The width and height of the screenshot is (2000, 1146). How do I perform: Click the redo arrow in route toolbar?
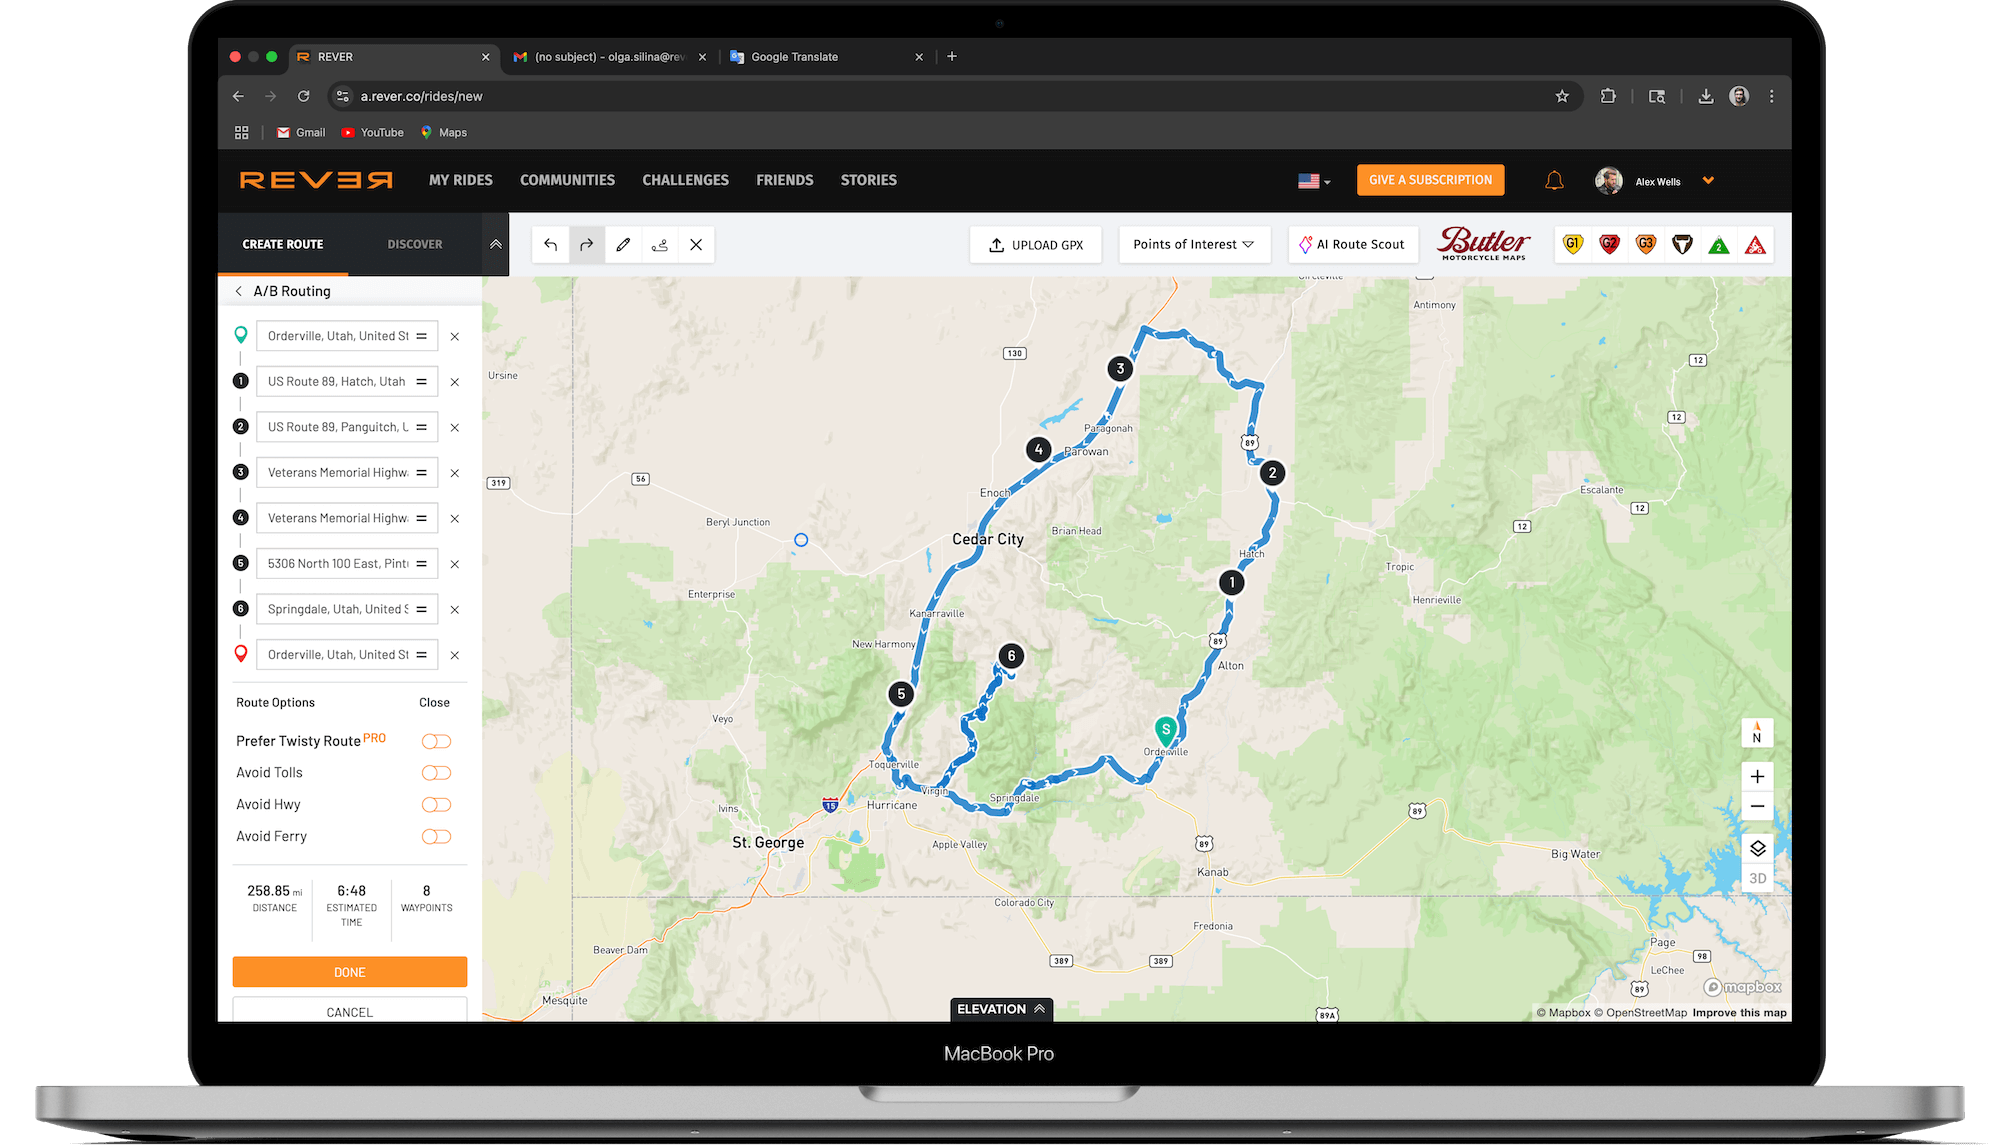tap(587, 245)
